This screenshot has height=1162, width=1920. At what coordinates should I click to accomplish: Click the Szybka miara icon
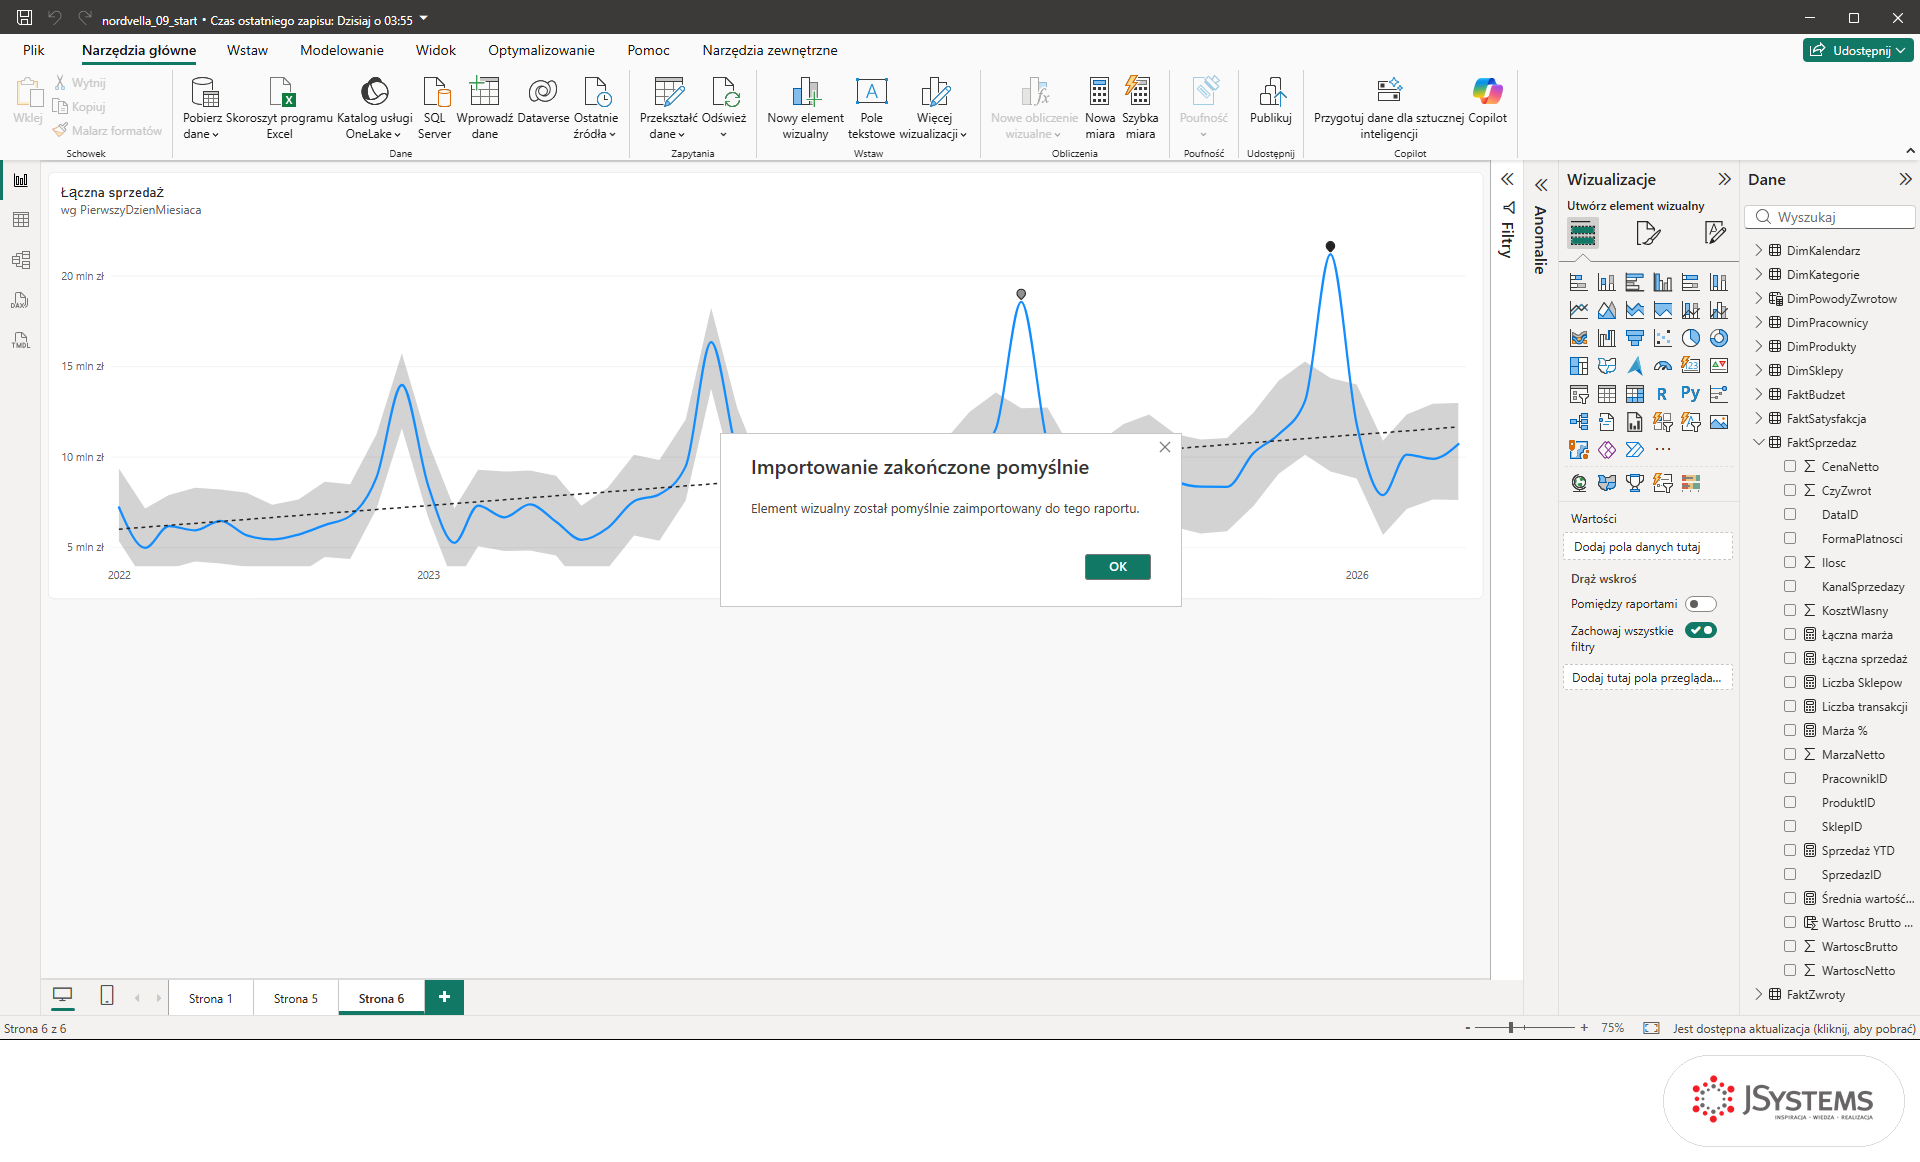pos(1139,93)
